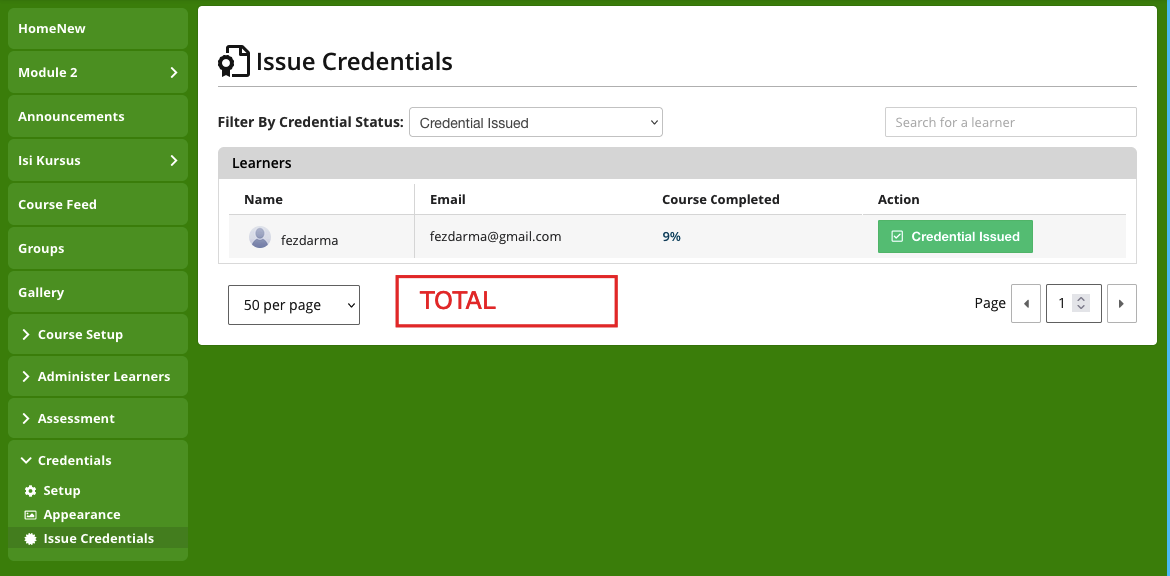The width and height of the screenshot is (1170, 576).
Task: Open Groups in the sidebar
Action: pyautogui.click(x=98, y=248)
